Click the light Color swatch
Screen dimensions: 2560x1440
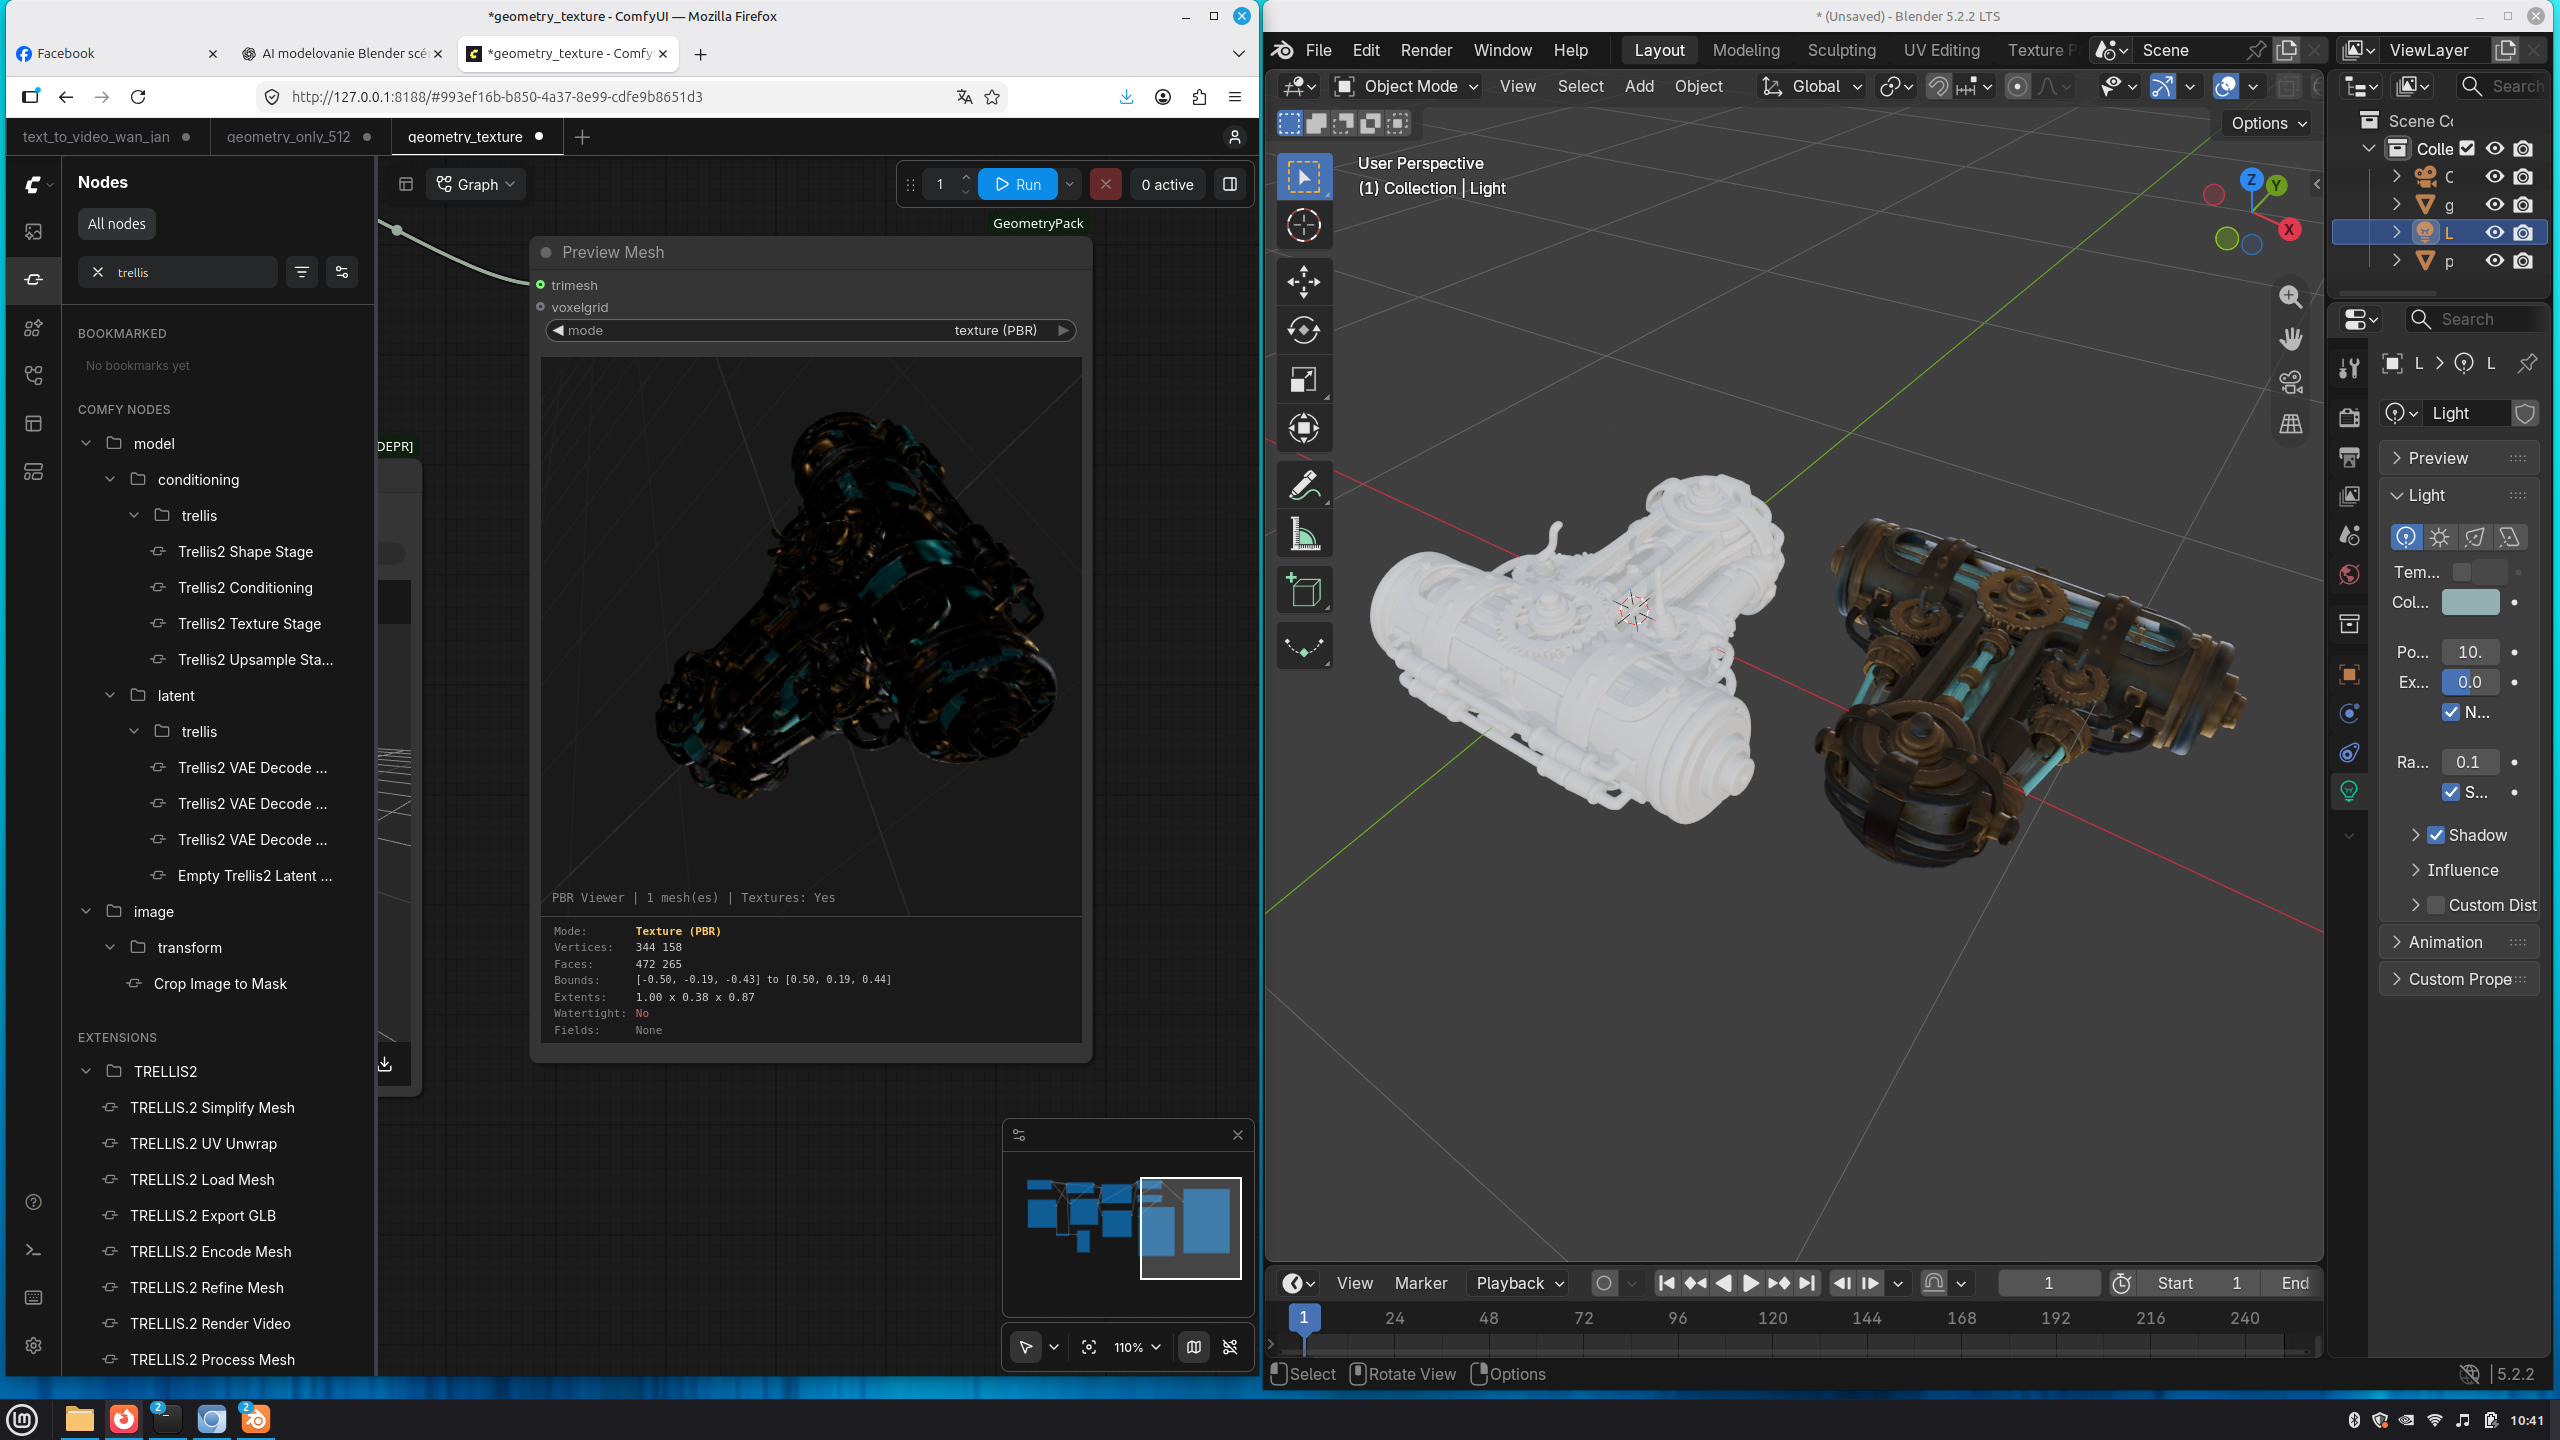pyautogui.click(x=2470, y=602)
